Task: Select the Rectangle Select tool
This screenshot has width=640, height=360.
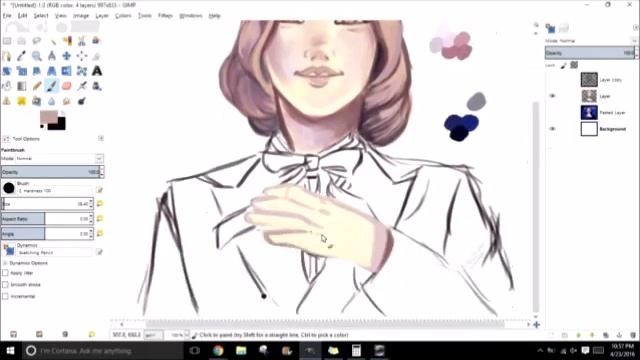Action: pos(7,41)
